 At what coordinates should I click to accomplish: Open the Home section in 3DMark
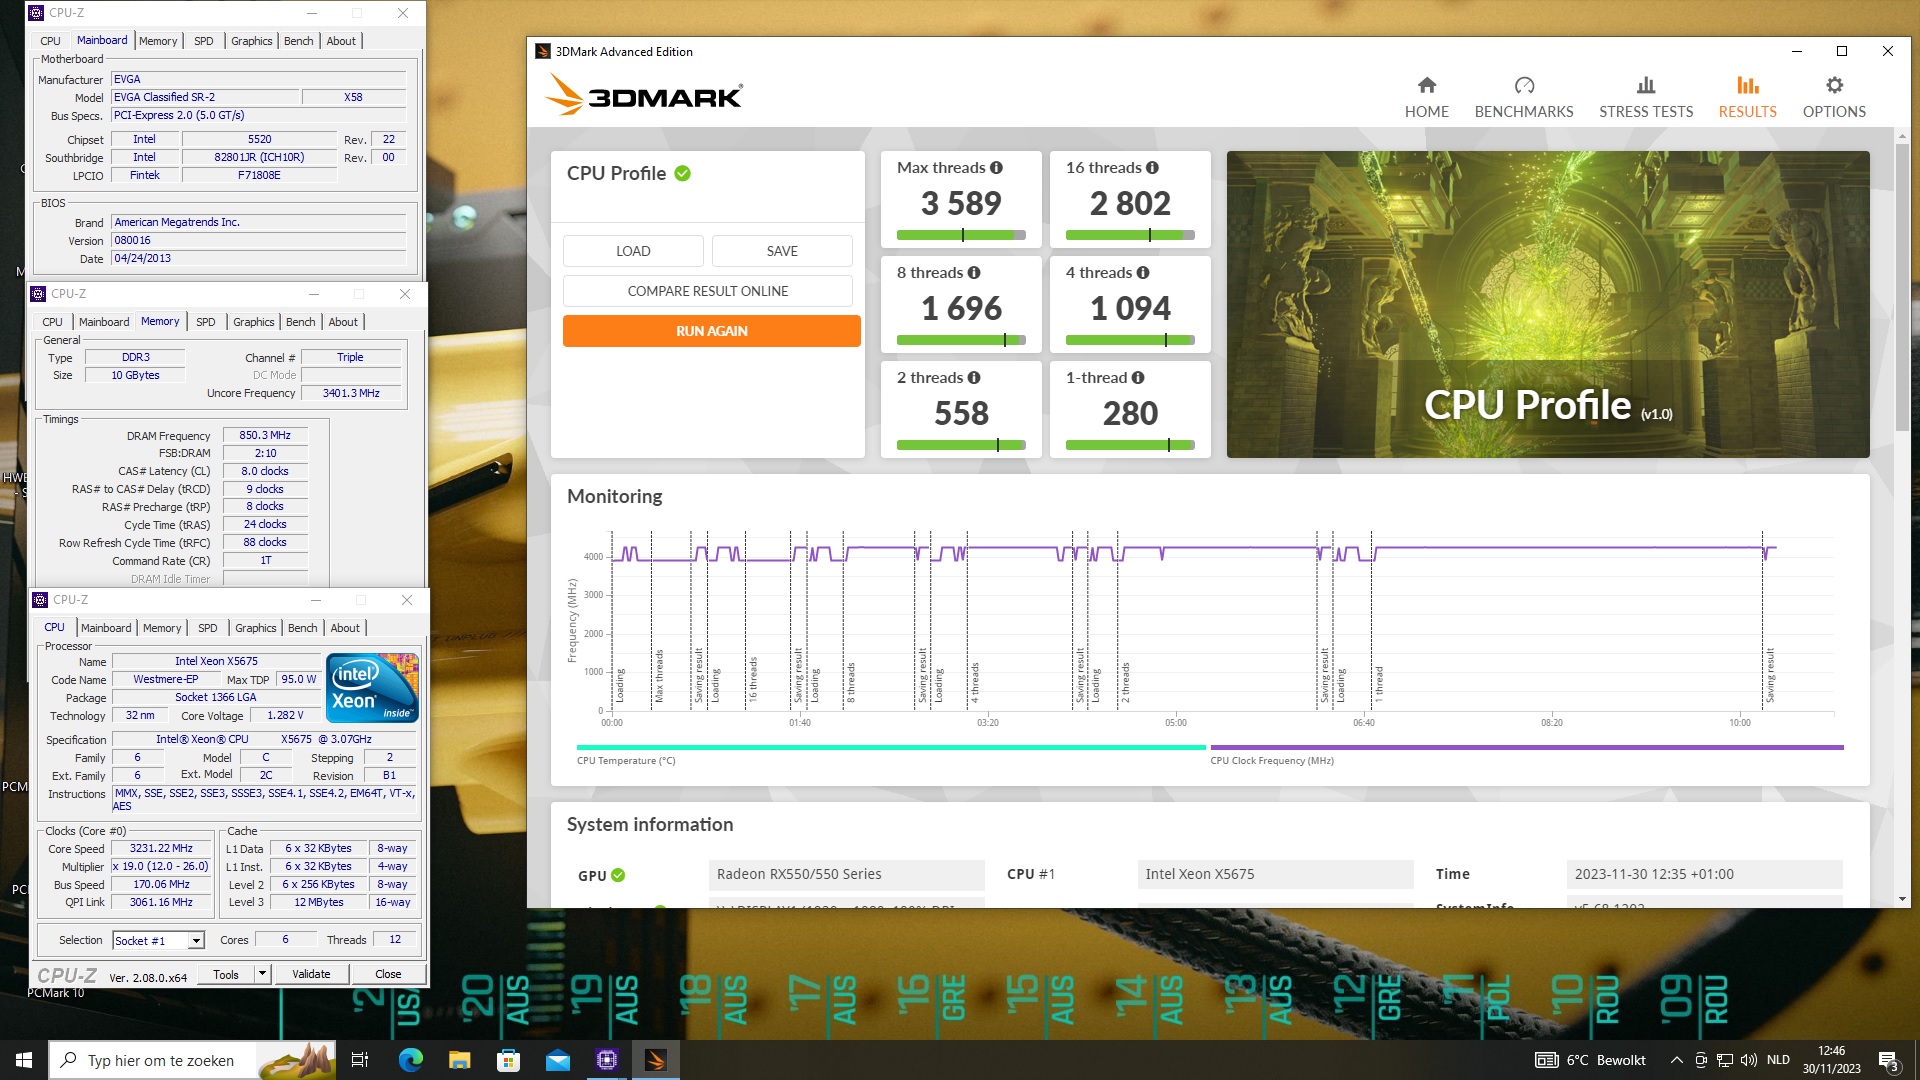[x=1426, y=97]
